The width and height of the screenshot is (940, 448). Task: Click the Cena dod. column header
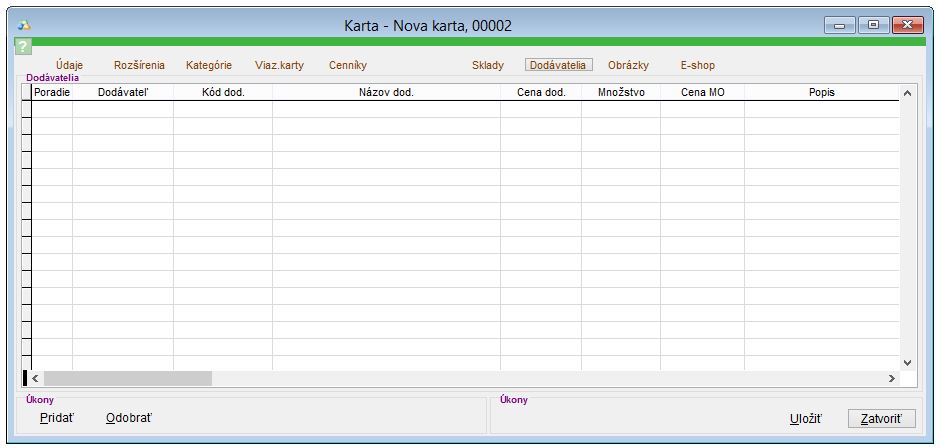(x=540, y=92)
